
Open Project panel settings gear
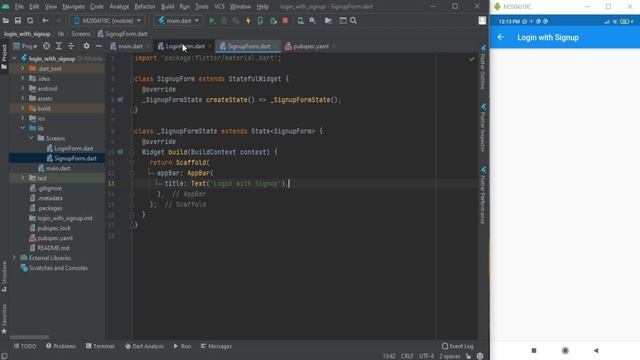pyautogui.click(x=86, y=46)
